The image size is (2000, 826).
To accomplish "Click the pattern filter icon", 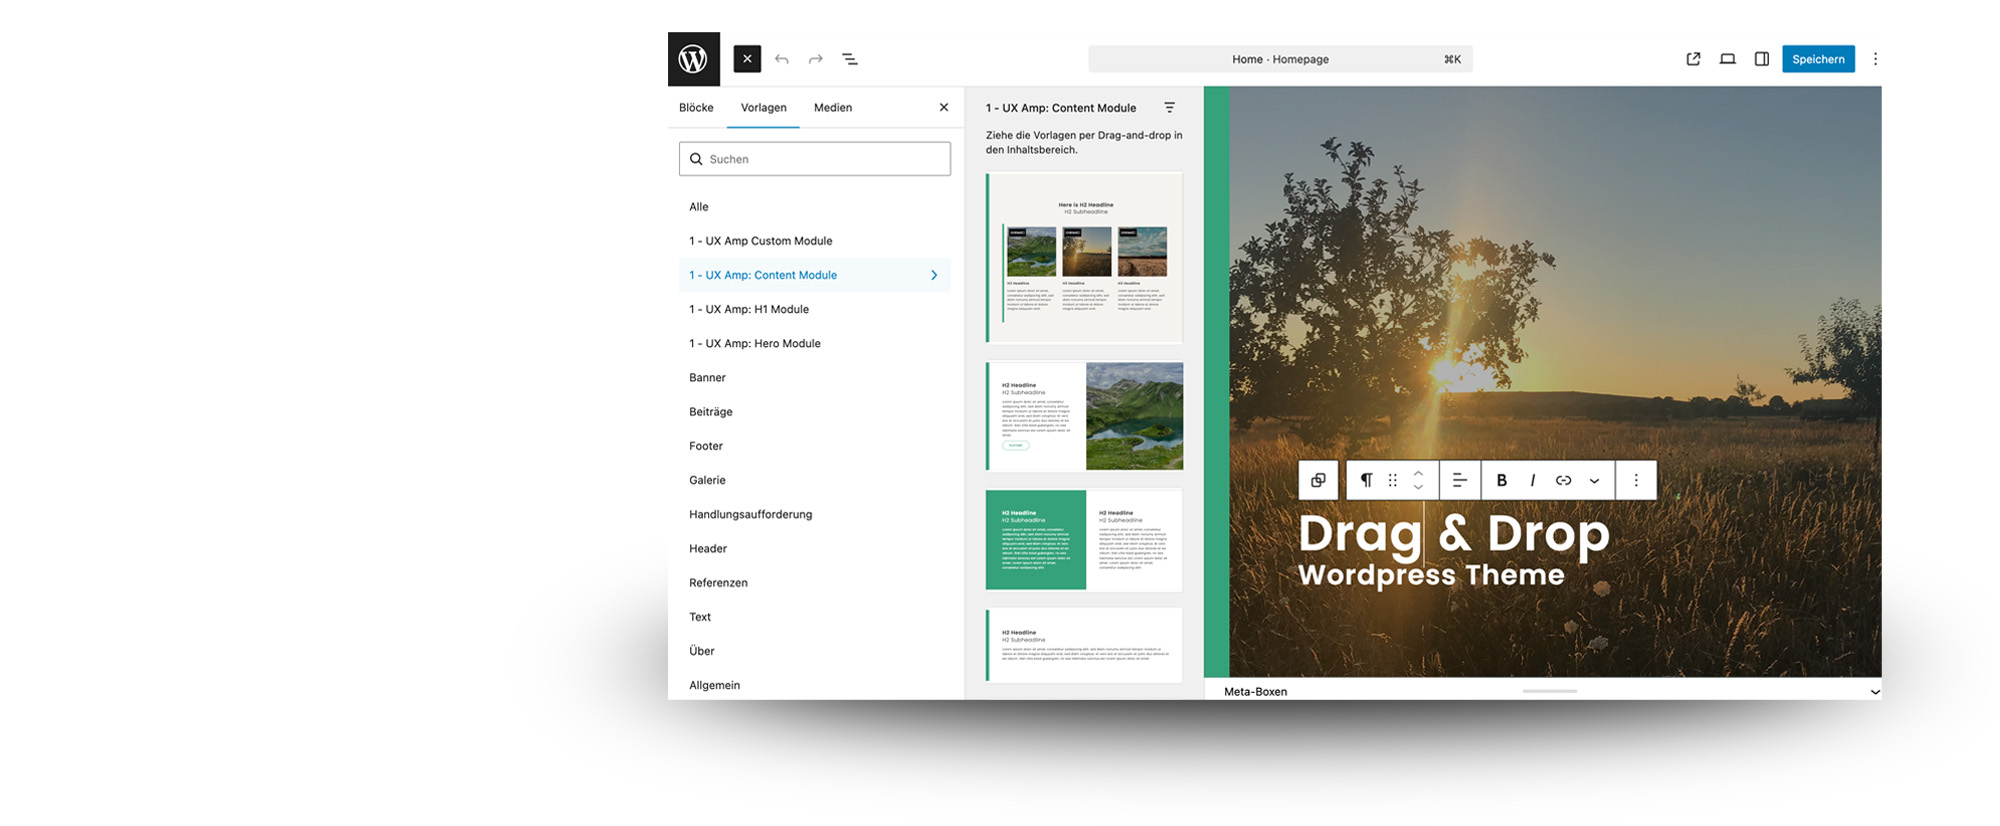I will [1169, 108].
